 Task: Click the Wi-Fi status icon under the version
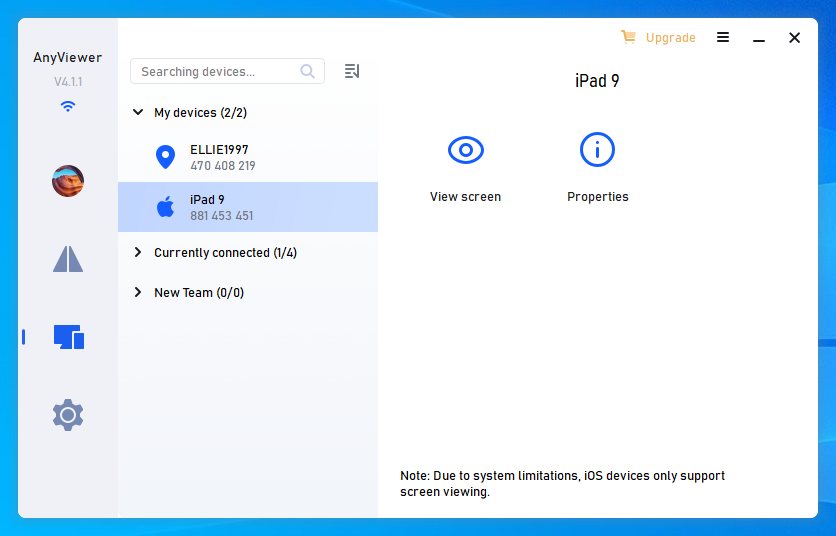coord(68,106)
